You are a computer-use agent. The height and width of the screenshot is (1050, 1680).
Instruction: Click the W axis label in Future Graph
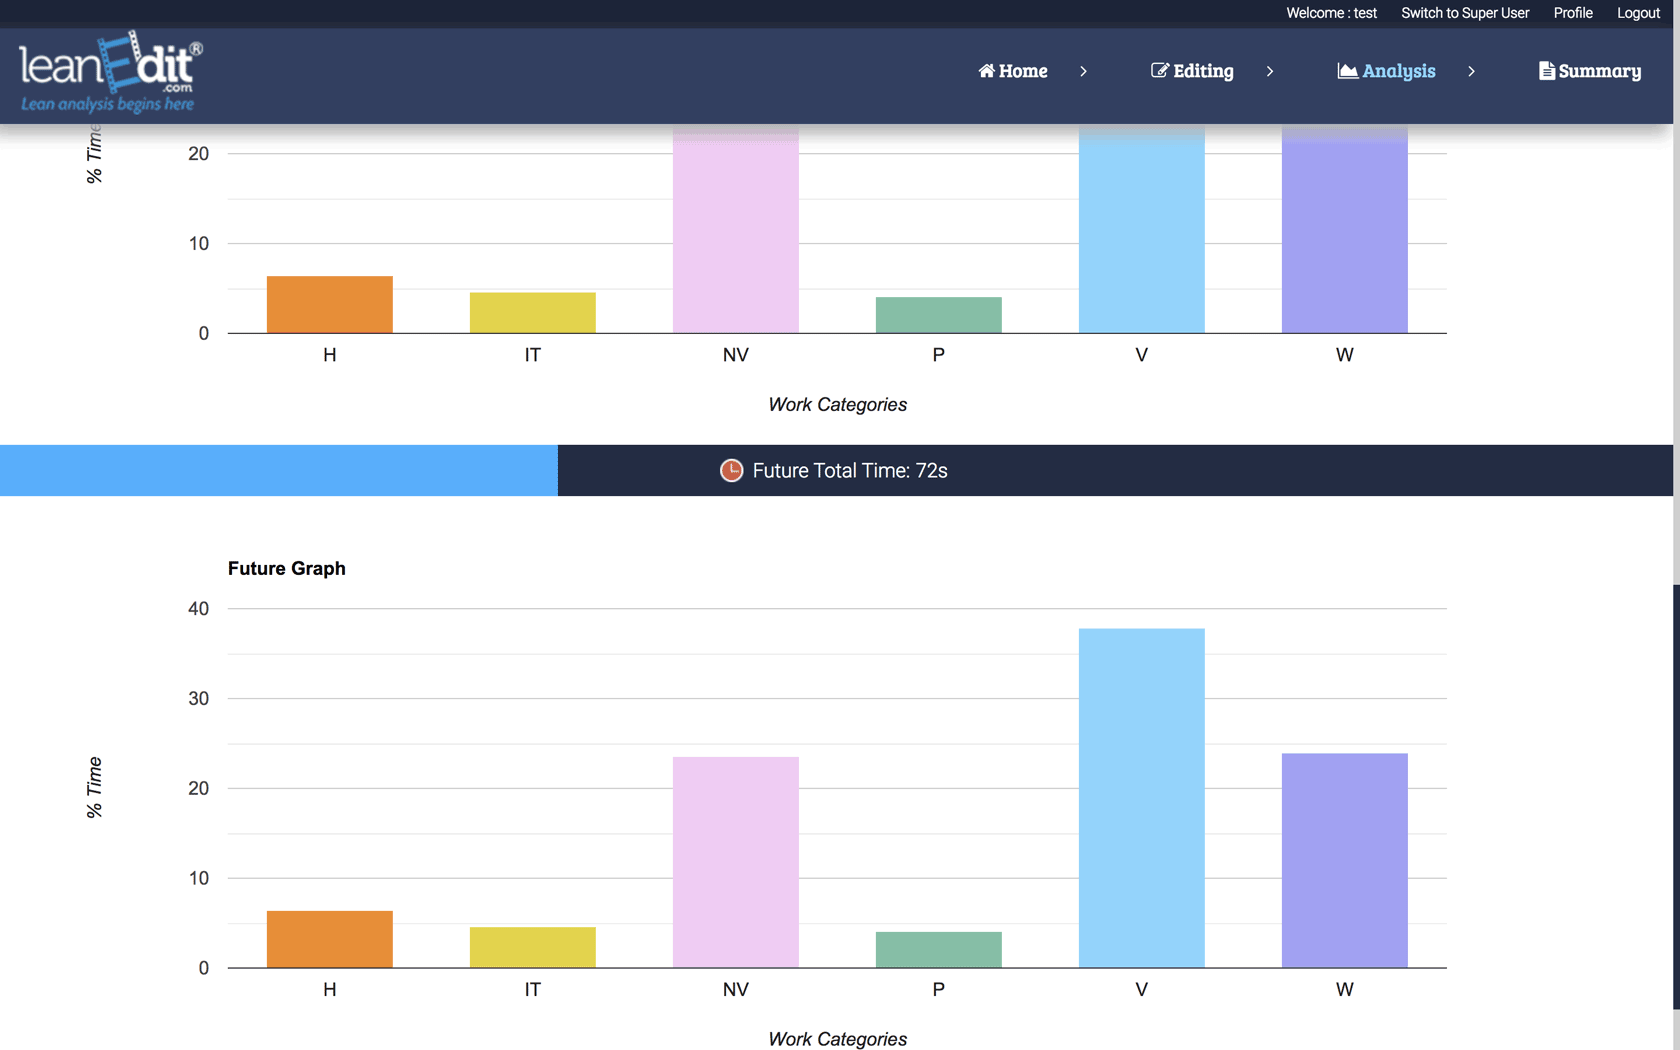tap(1345, 989)
